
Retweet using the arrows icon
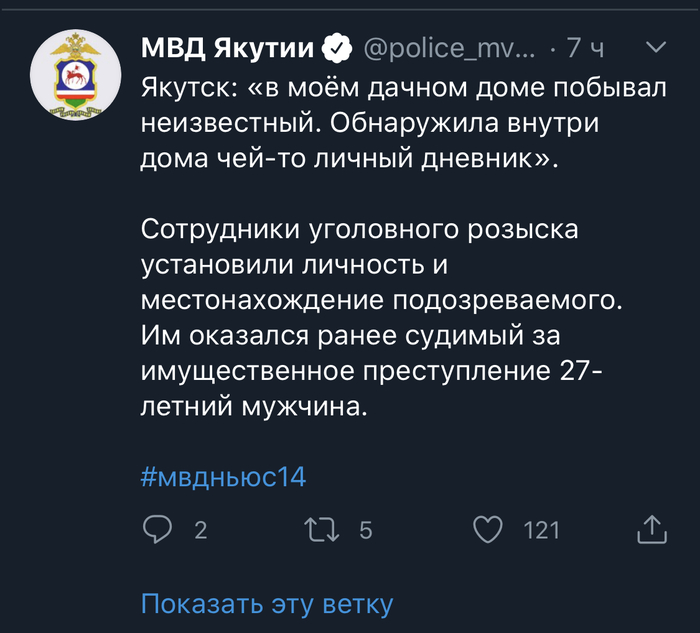pos(321,530)
